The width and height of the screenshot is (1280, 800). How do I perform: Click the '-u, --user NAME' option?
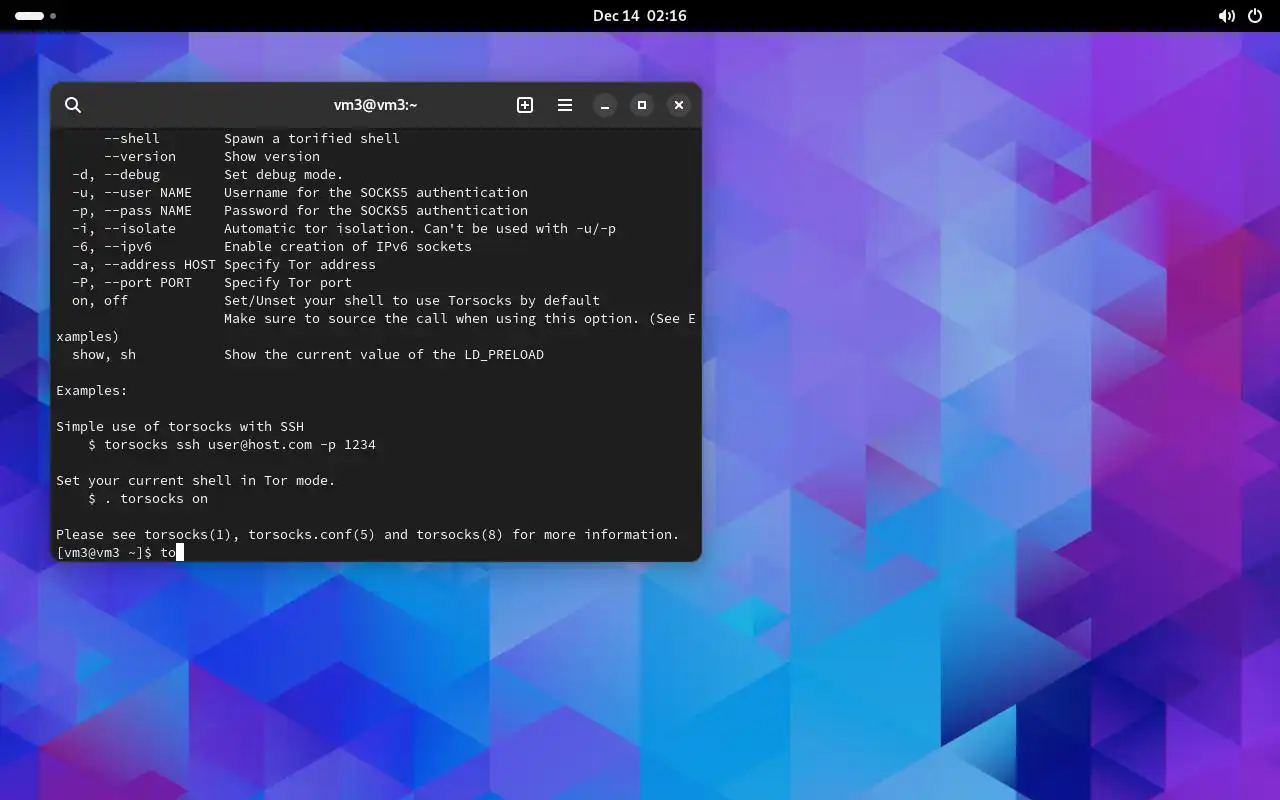(132, 192)
